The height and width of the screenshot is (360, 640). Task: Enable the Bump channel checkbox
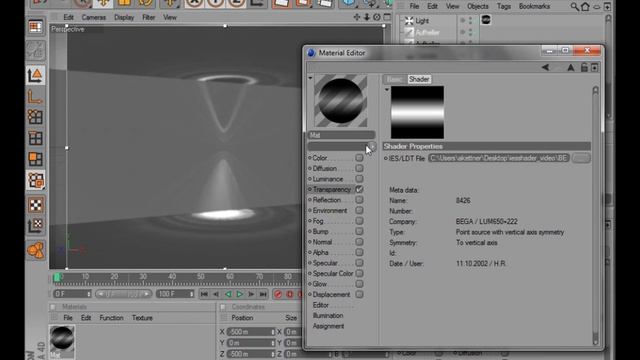coord(359,231)
